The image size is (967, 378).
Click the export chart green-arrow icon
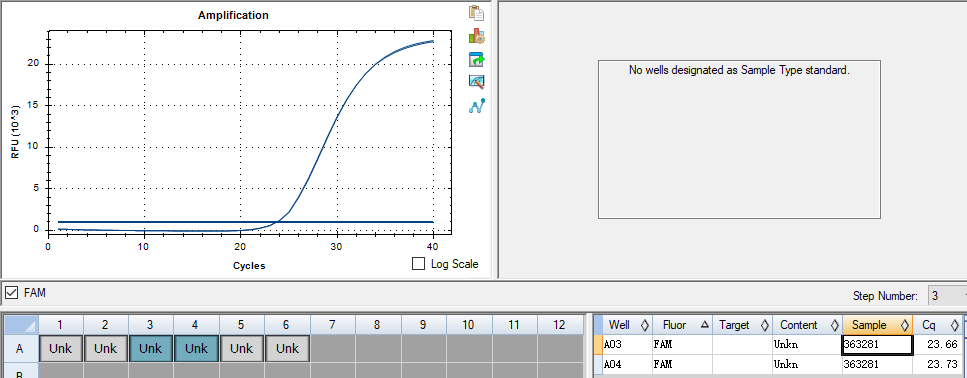click(476, 59)
